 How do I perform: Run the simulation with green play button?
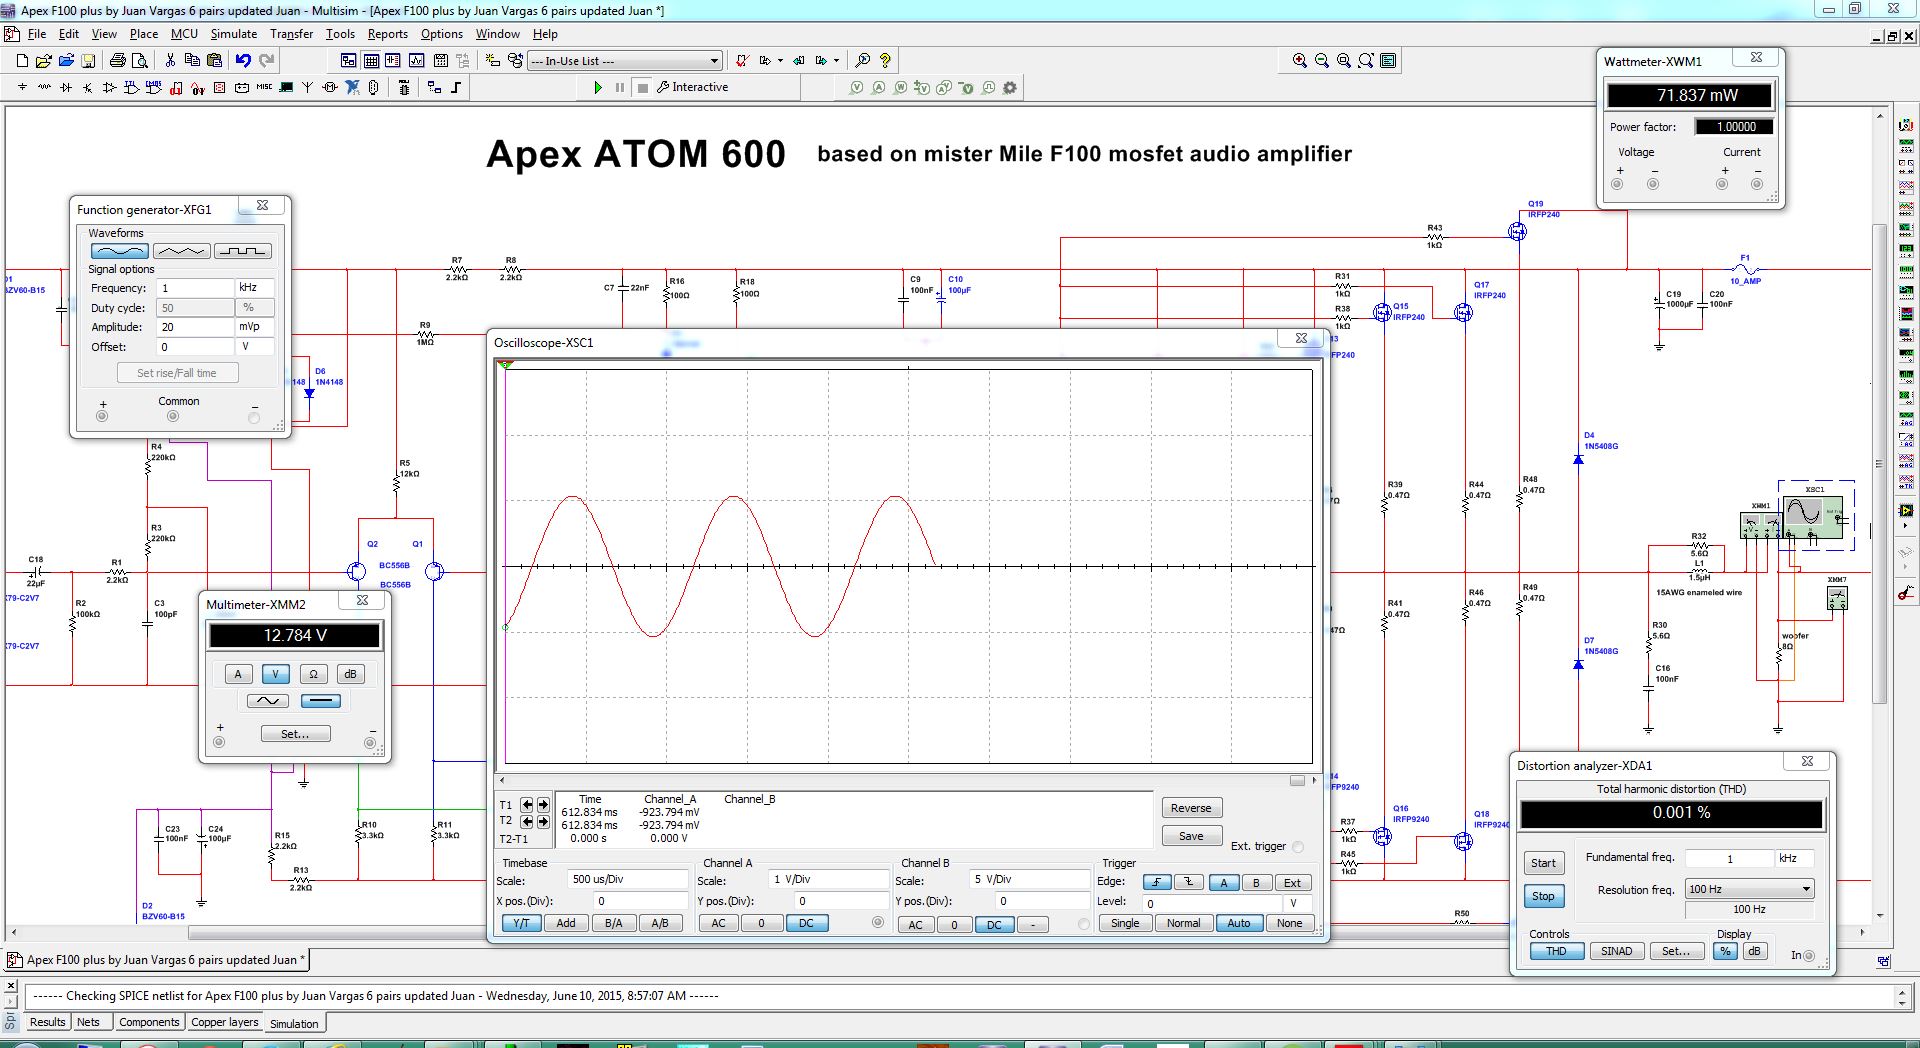pos(598,88)
